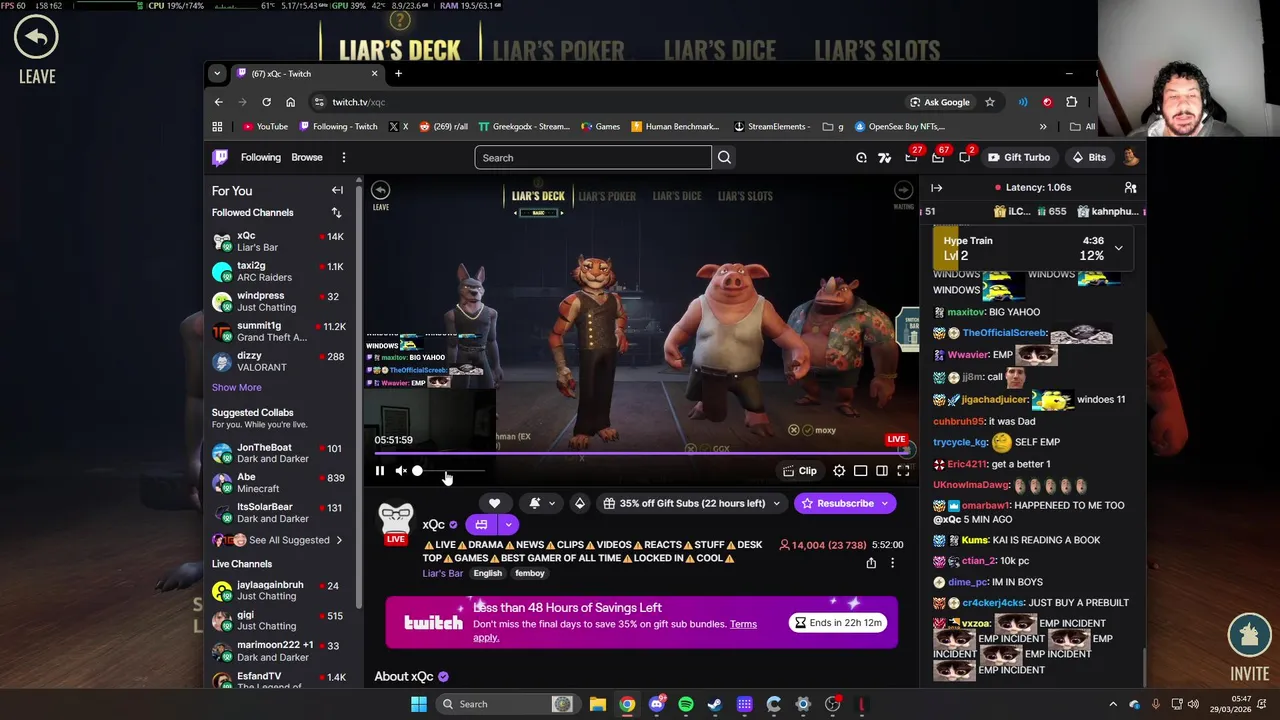Image resolution: width=1280 pixels, height=720 pixels.
Task: Open the dropdown next to the purple collab button
Action: point(508,524)
